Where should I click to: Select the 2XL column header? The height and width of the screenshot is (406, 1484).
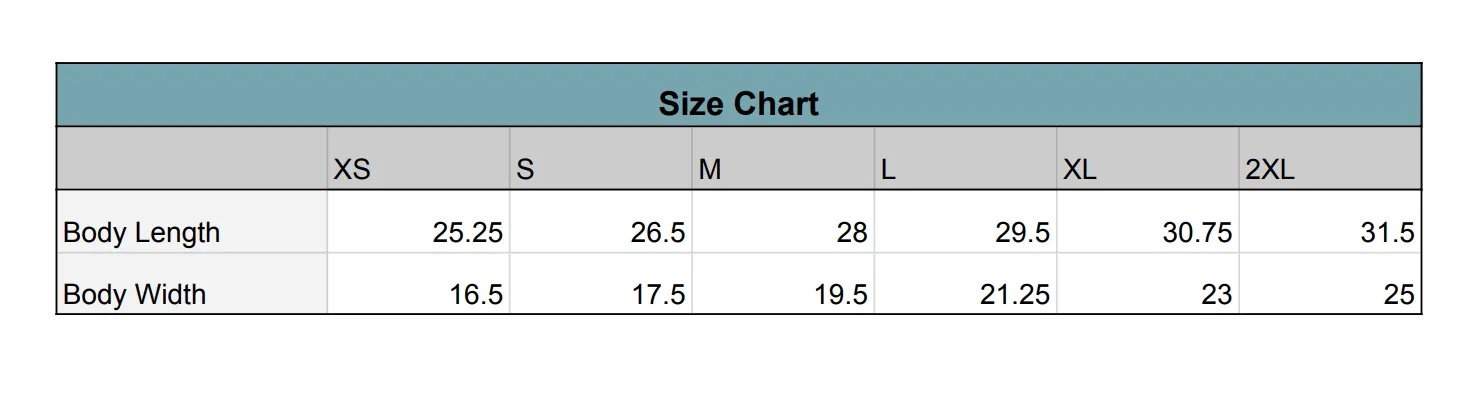[1330, 158]
